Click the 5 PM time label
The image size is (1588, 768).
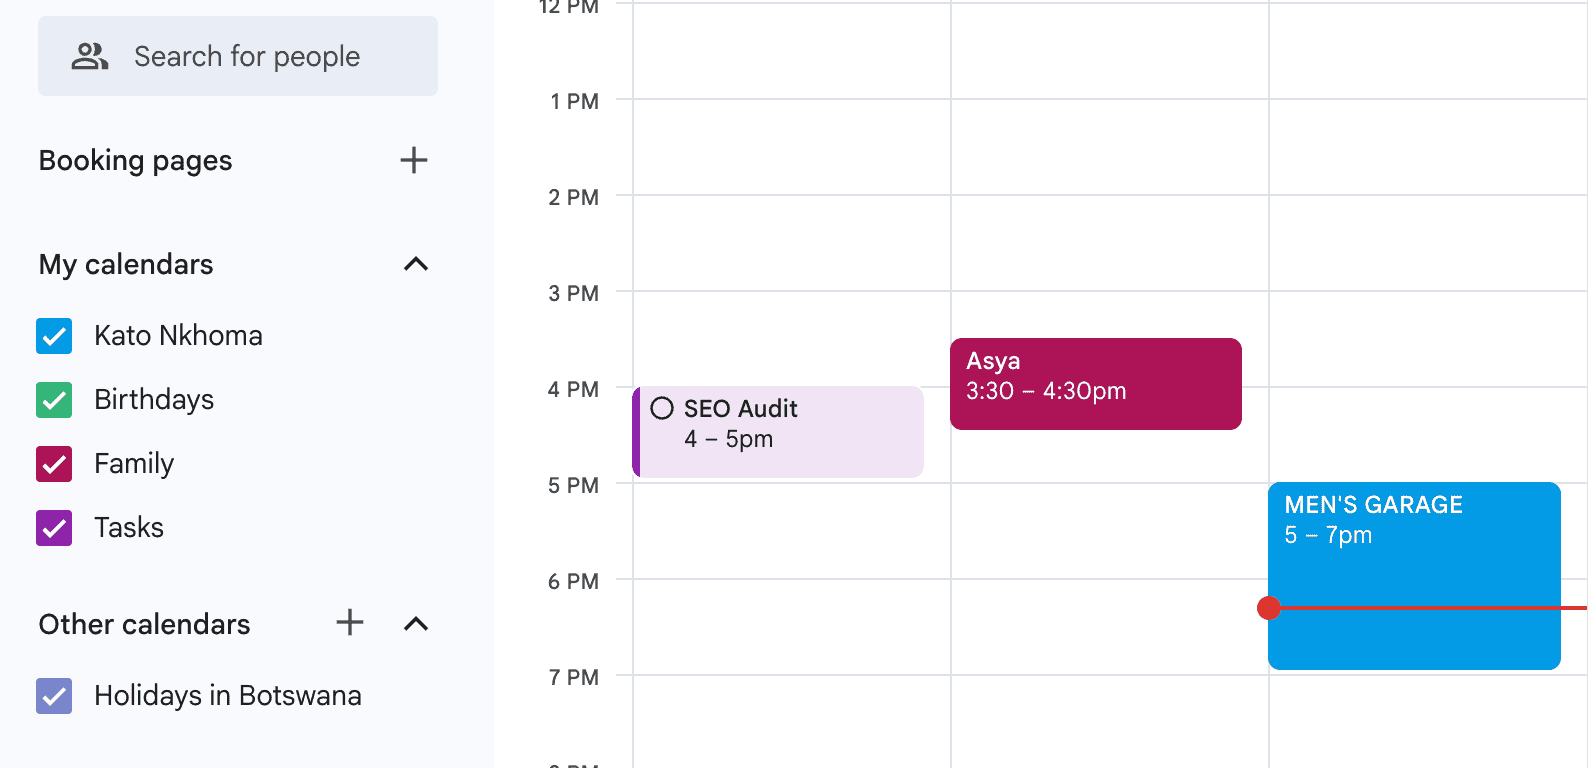pyautogui.click(x=573, y=485)
